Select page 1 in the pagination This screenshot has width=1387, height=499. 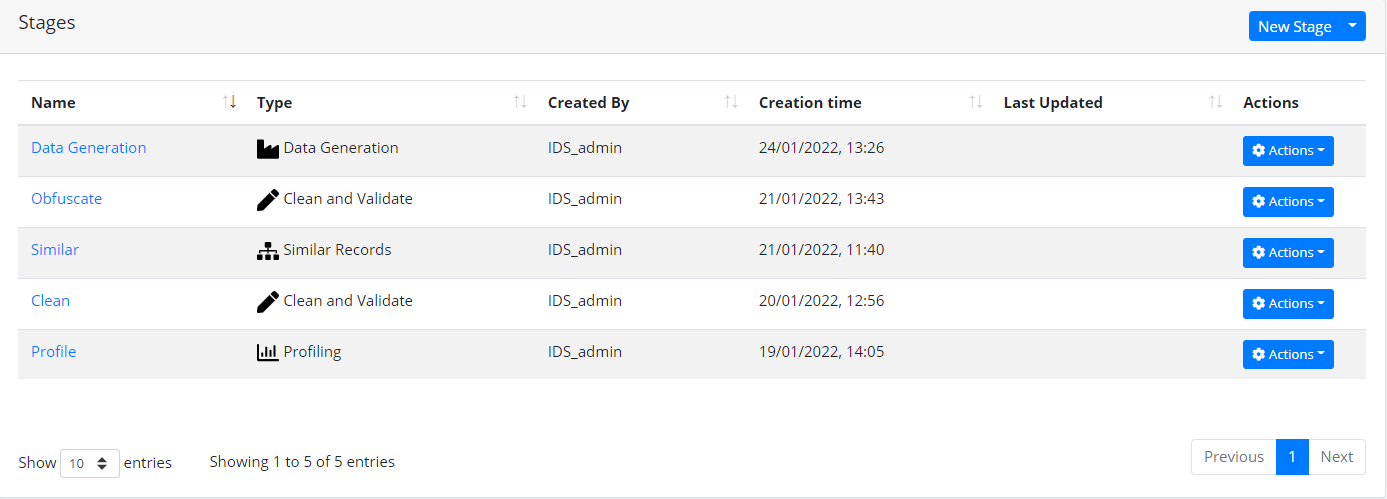pyautogui.click(x=1292, y=457)
